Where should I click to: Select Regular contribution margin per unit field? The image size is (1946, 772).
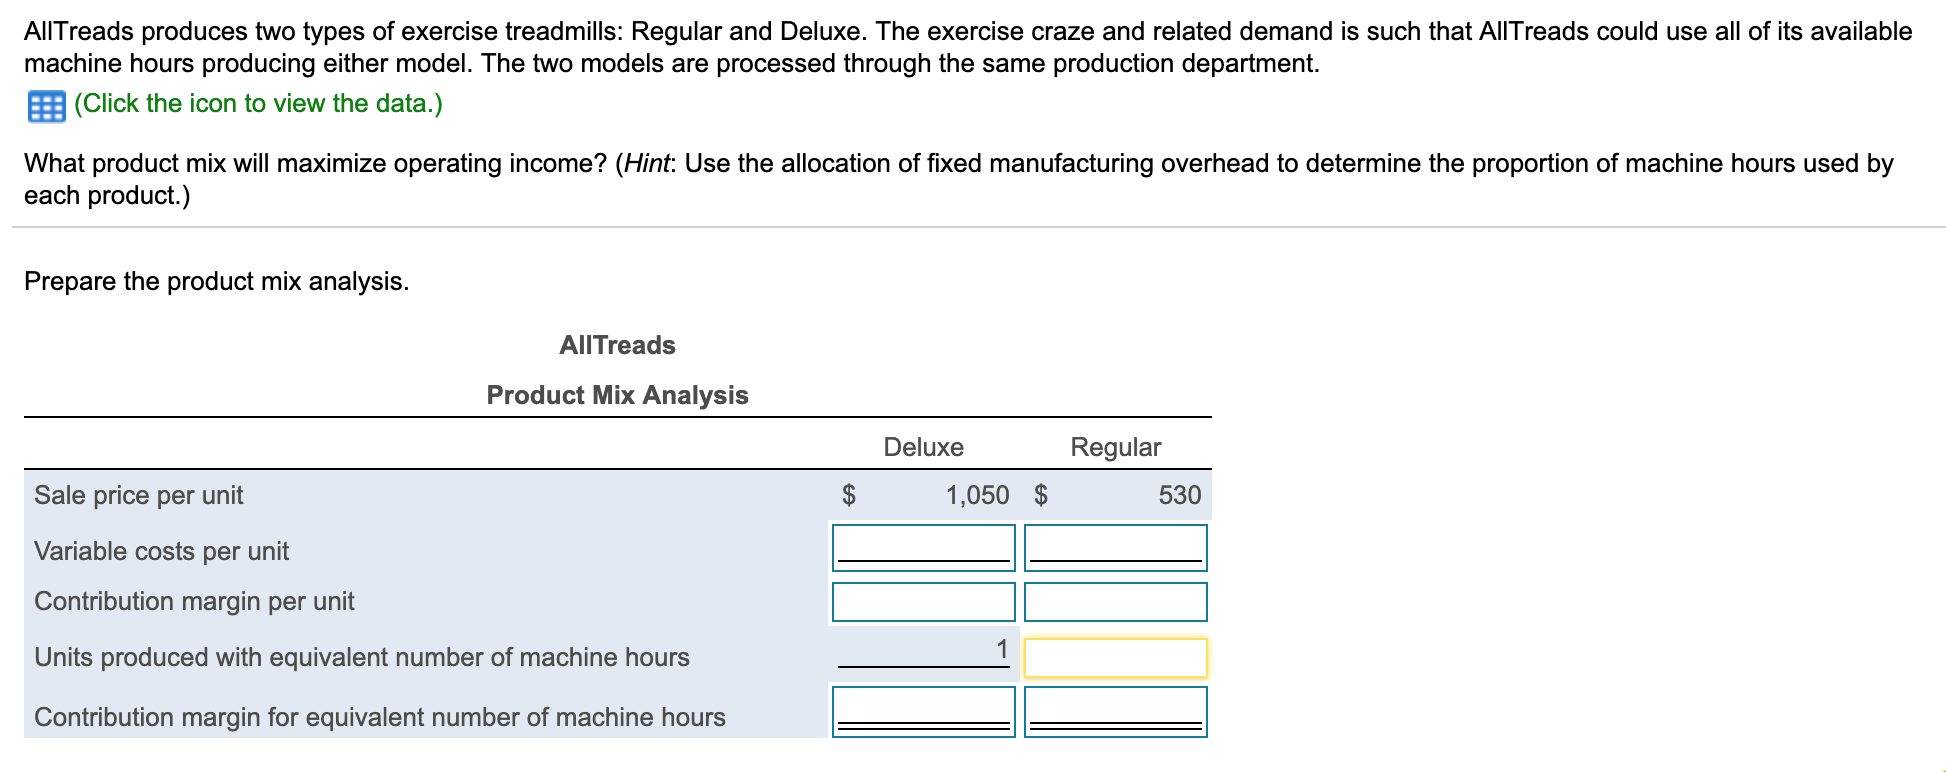coord(1115,602)
